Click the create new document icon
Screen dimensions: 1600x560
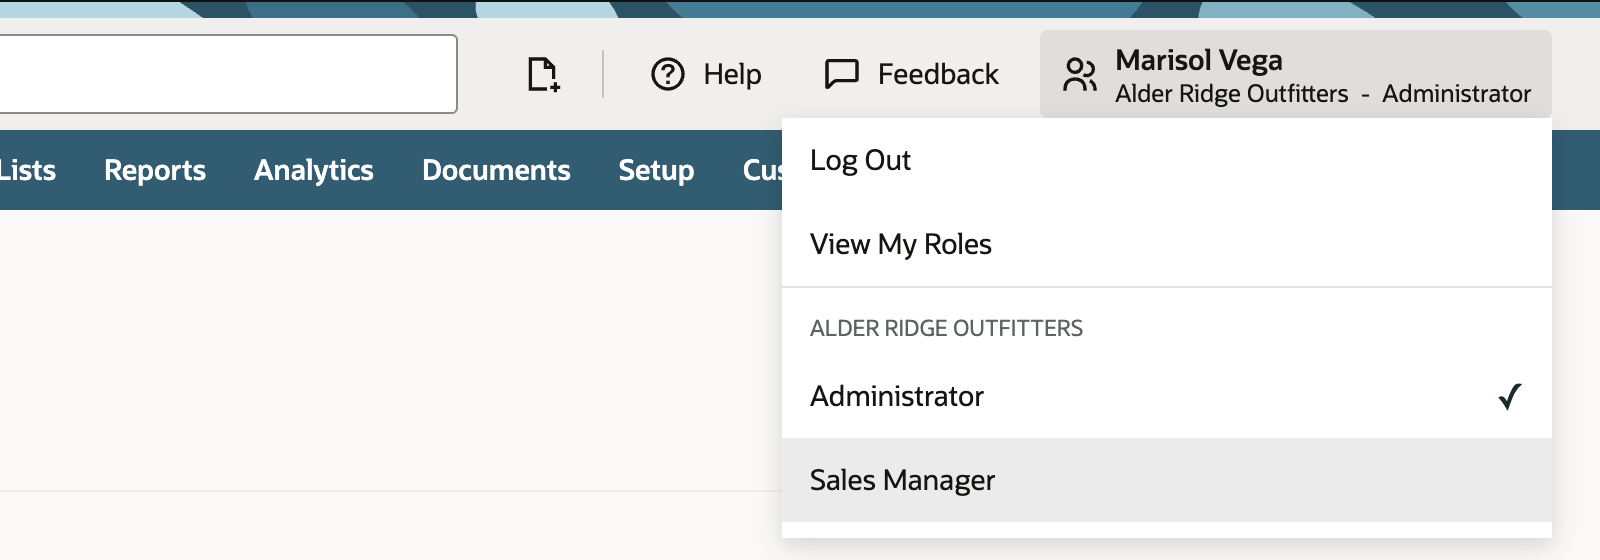click(543, 74)
